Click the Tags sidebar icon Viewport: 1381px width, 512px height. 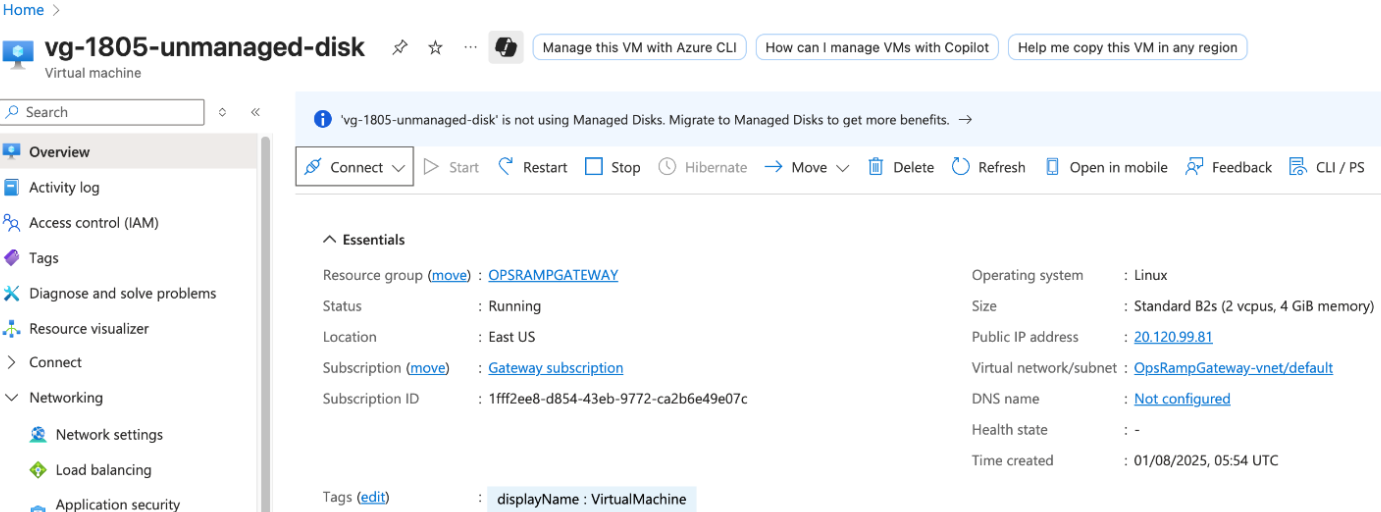pyautogui.click(x=12, y=258)
